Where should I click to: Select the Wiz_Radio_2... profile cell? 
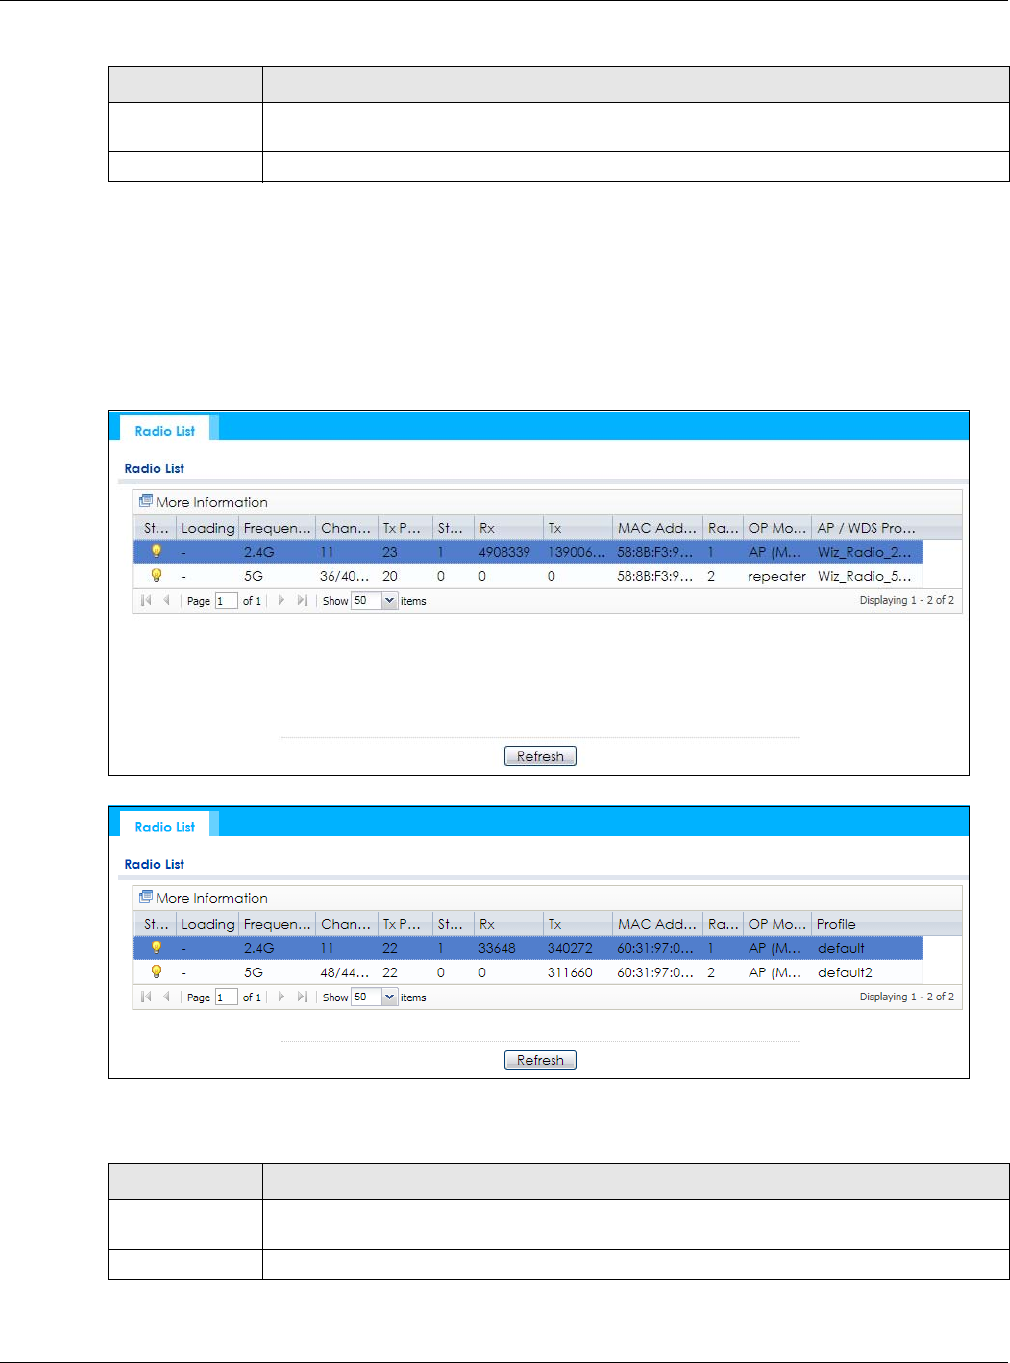pyautogui.click(x=864, y=552)
